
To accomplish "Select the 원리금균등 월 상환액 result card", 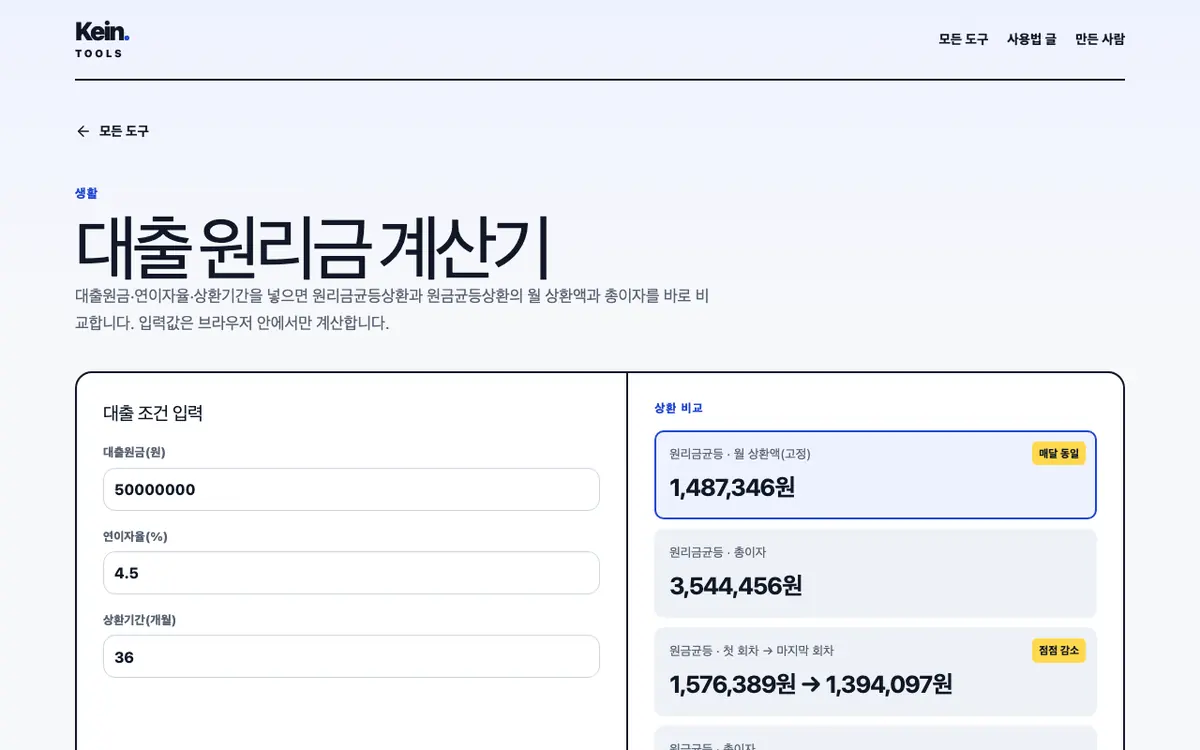I will 875,475.
